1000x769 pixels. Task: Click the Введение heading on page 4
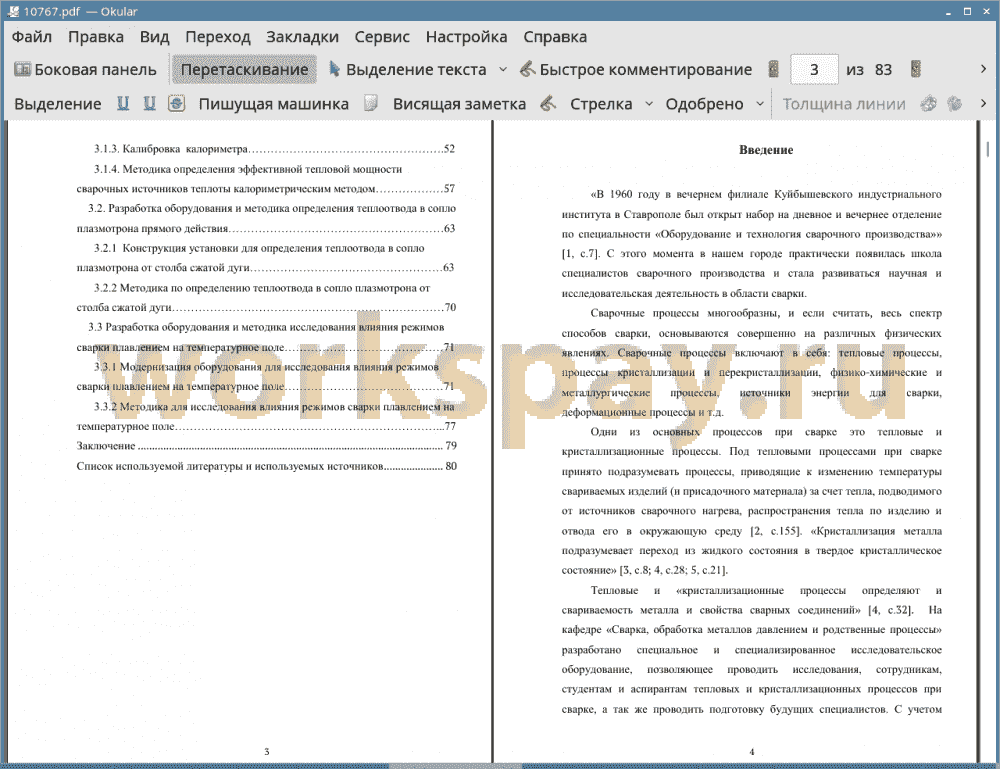(x=765, y=150)
